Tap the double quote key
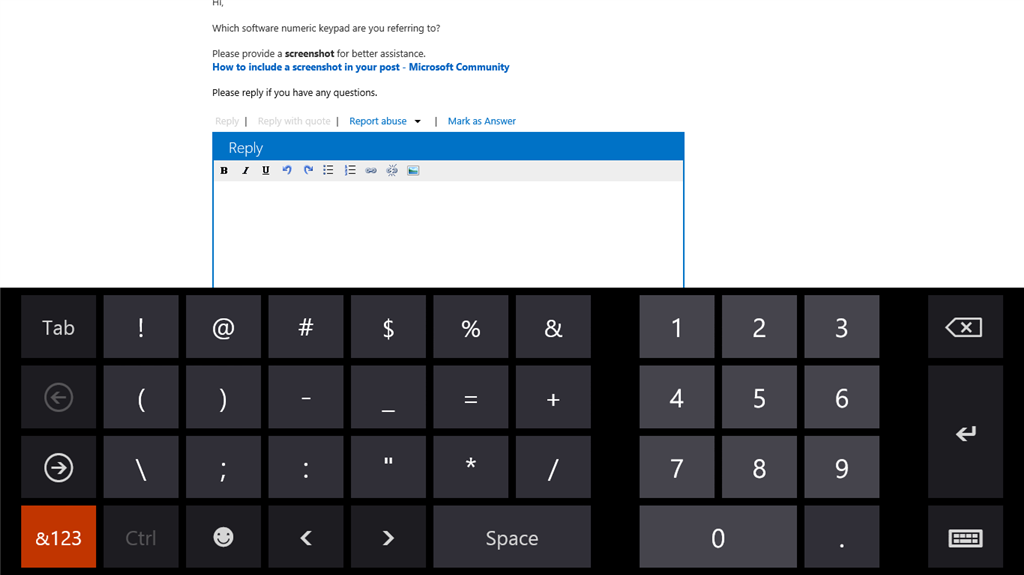This screenshot has width=1024, height=575. (388, 467)
